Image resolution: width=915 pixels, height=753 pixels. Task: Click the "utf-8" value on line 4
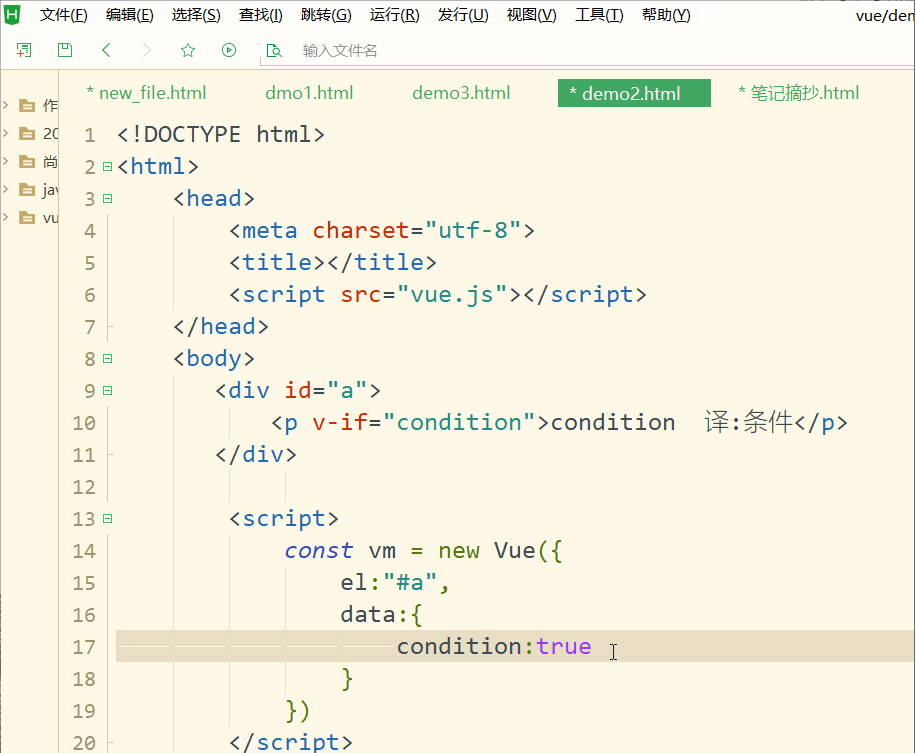tap(473, 231)
